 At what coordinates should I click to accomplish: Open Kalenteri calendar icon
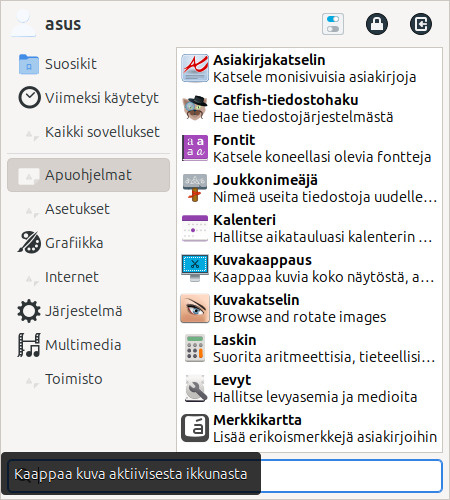pos(195,228)
